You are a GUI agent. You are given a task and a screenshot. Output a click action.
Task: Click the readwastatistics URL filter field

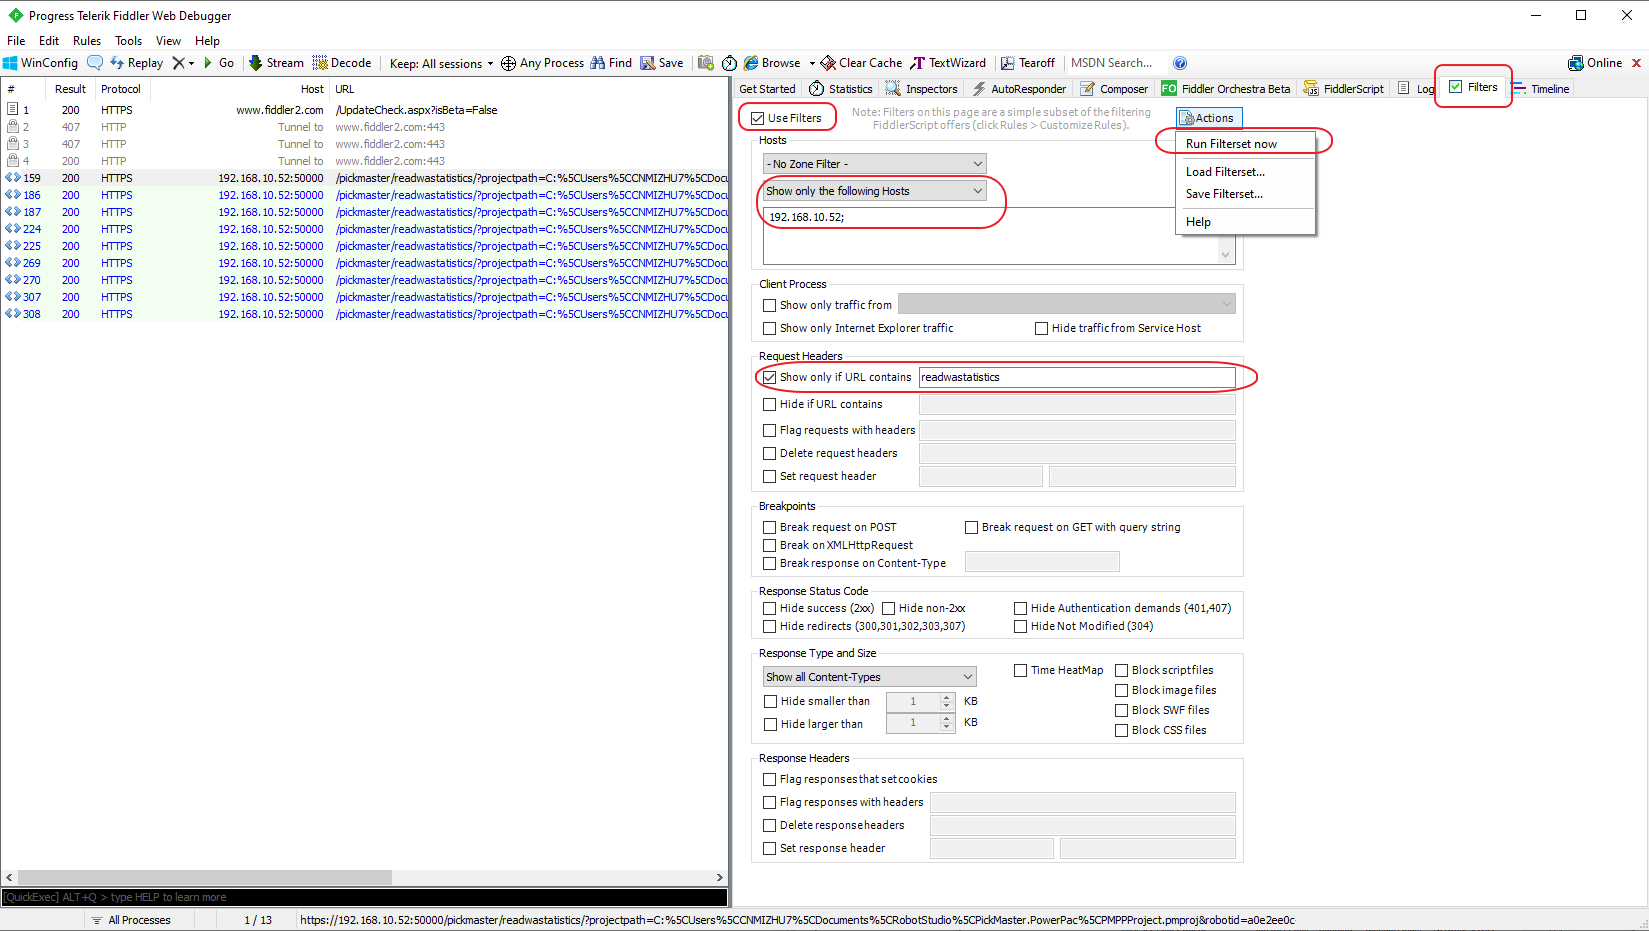point(1077,377)
